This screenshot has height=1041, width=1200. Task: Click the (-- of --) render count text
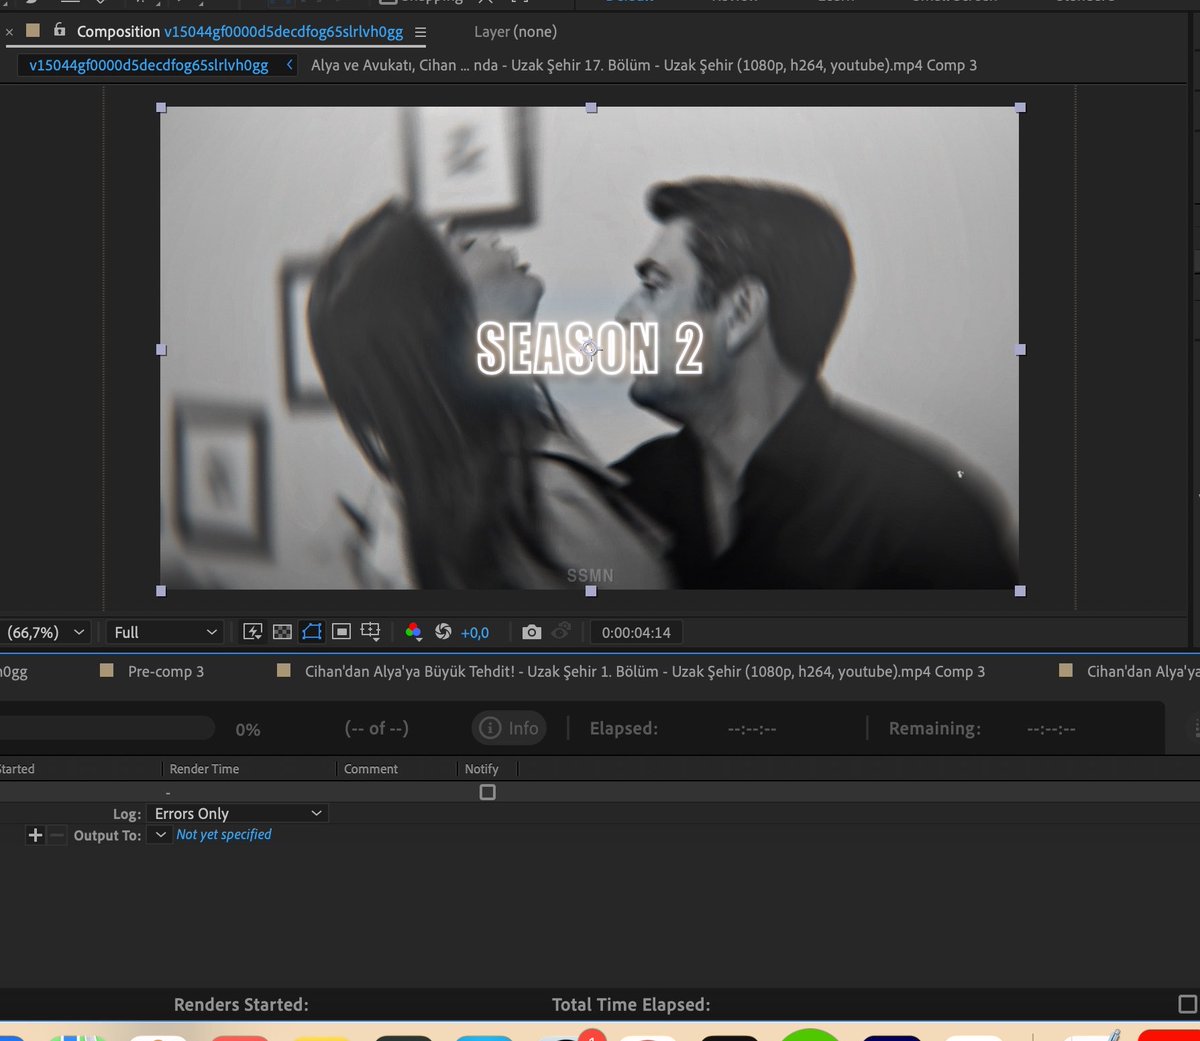click(376, 728)
